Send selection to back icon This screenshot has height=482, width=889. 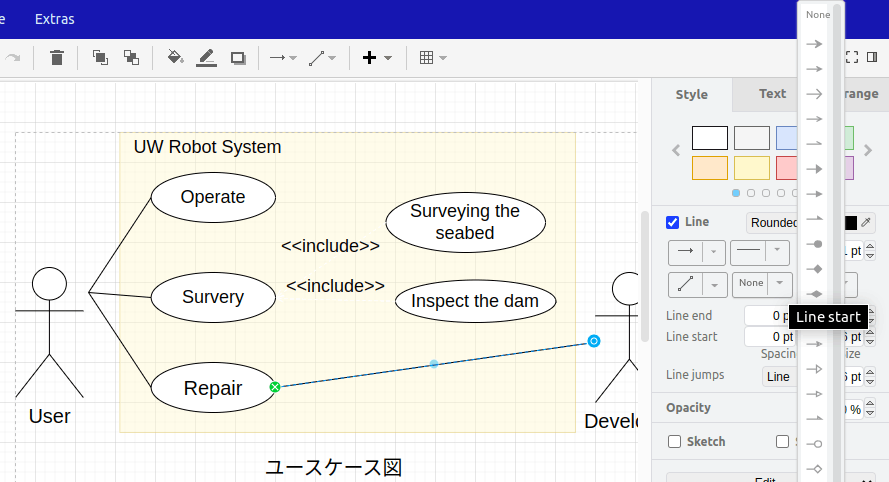[x=132, y=58]
